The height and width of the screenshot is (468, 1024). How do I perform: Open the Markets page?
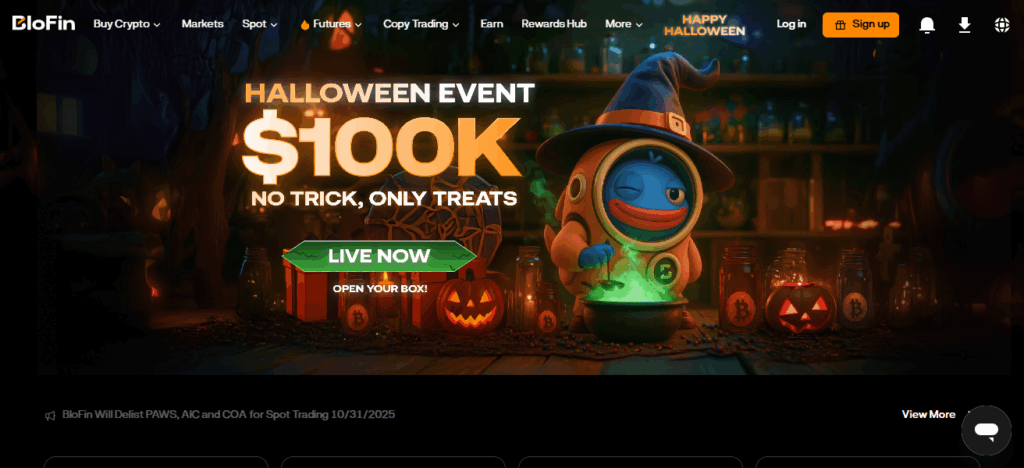(x=202, y=24)
